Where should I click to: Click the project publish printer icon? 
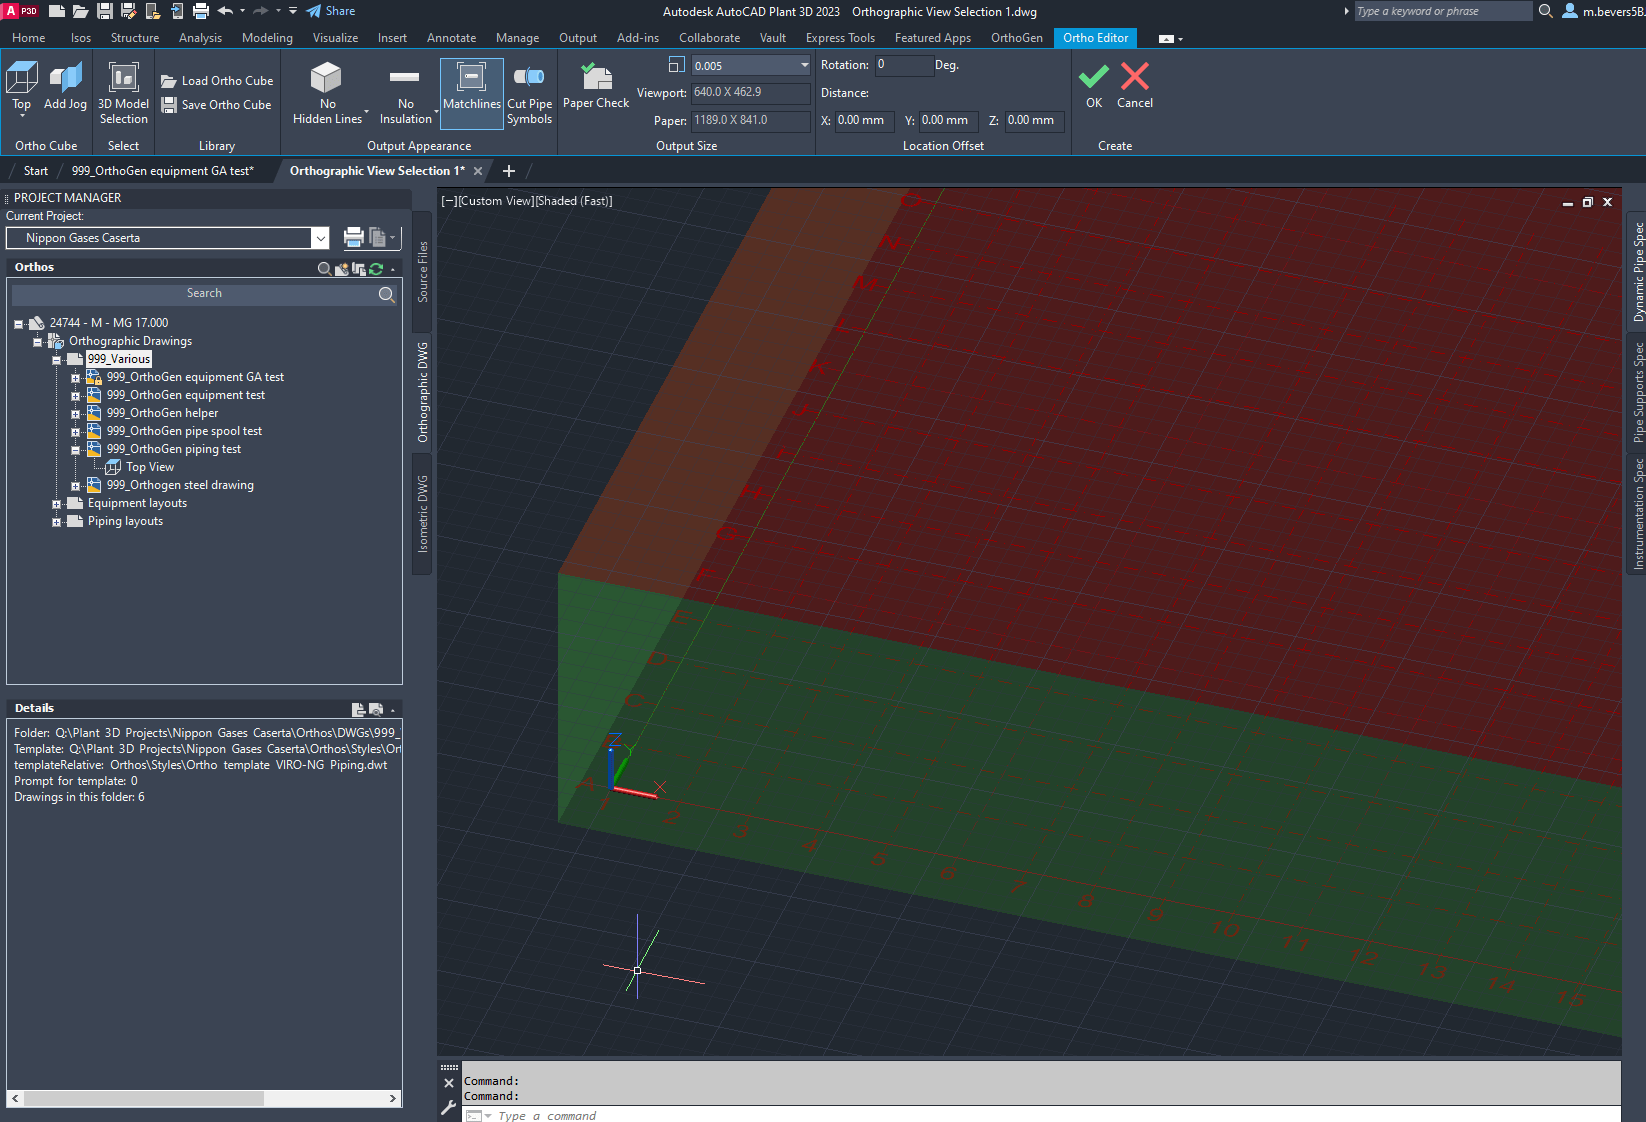click(x=353, y=237)
